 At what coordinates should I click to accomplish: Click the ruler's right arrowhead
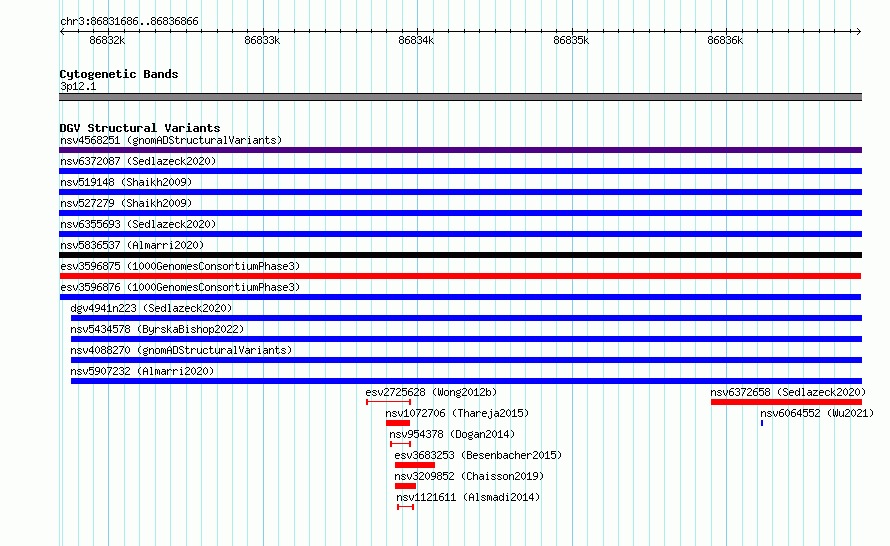[x=859, y=32]
